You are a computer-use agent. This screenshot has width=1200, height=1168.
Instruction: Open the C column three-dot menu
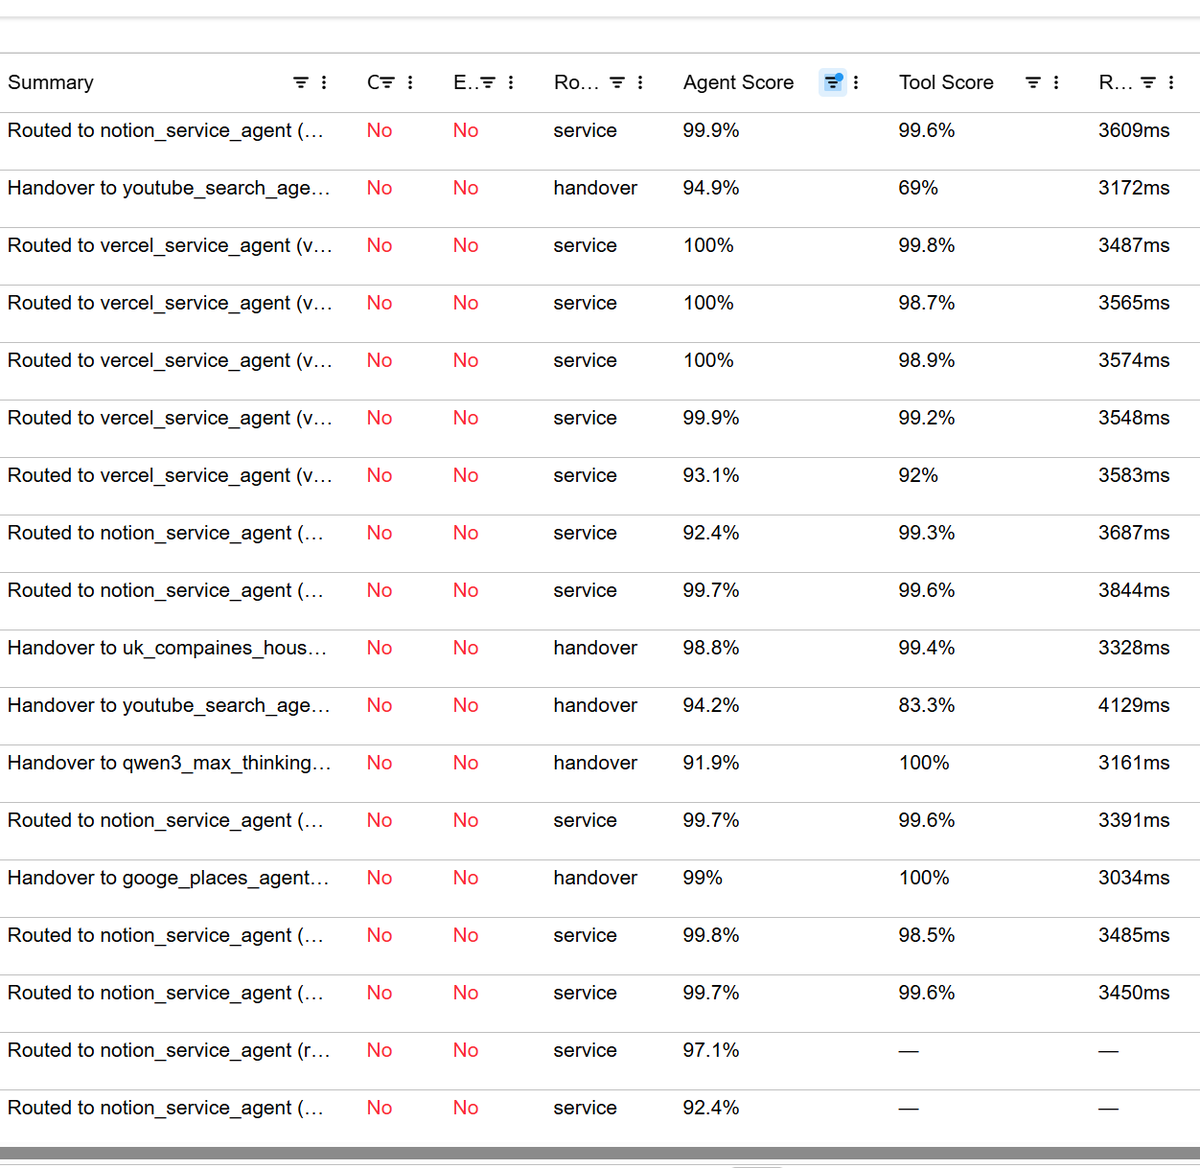[410, 83]
